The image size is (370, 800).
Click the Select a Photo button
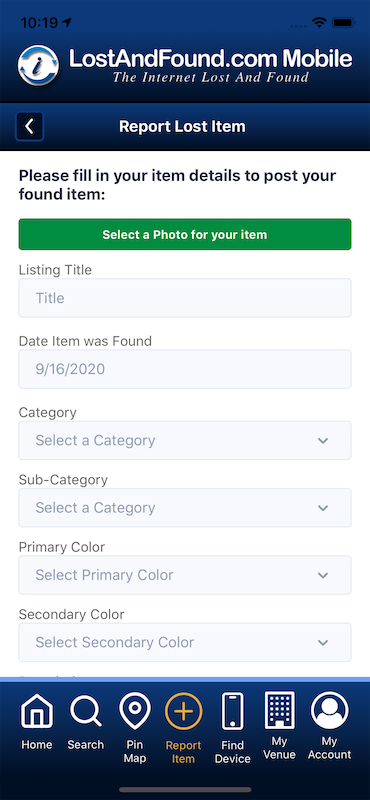(185, 234)
